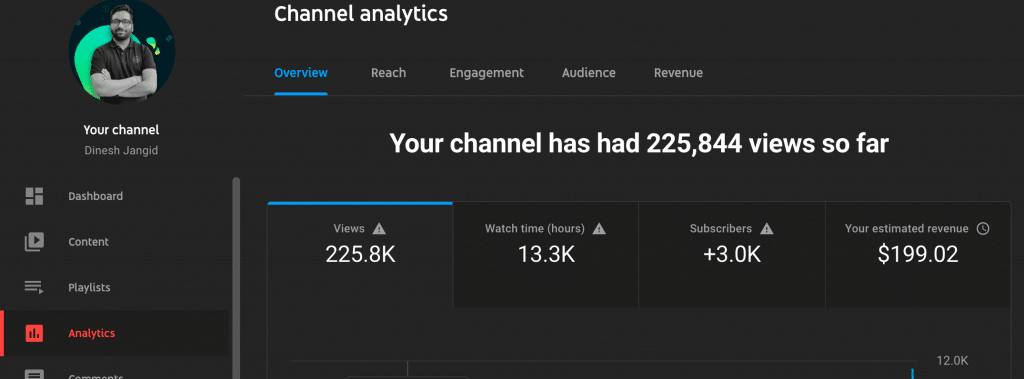This screenshot has width=1024, height=379.
Task: Select the Subscribers +3.0K card
Action: point(731,255)
